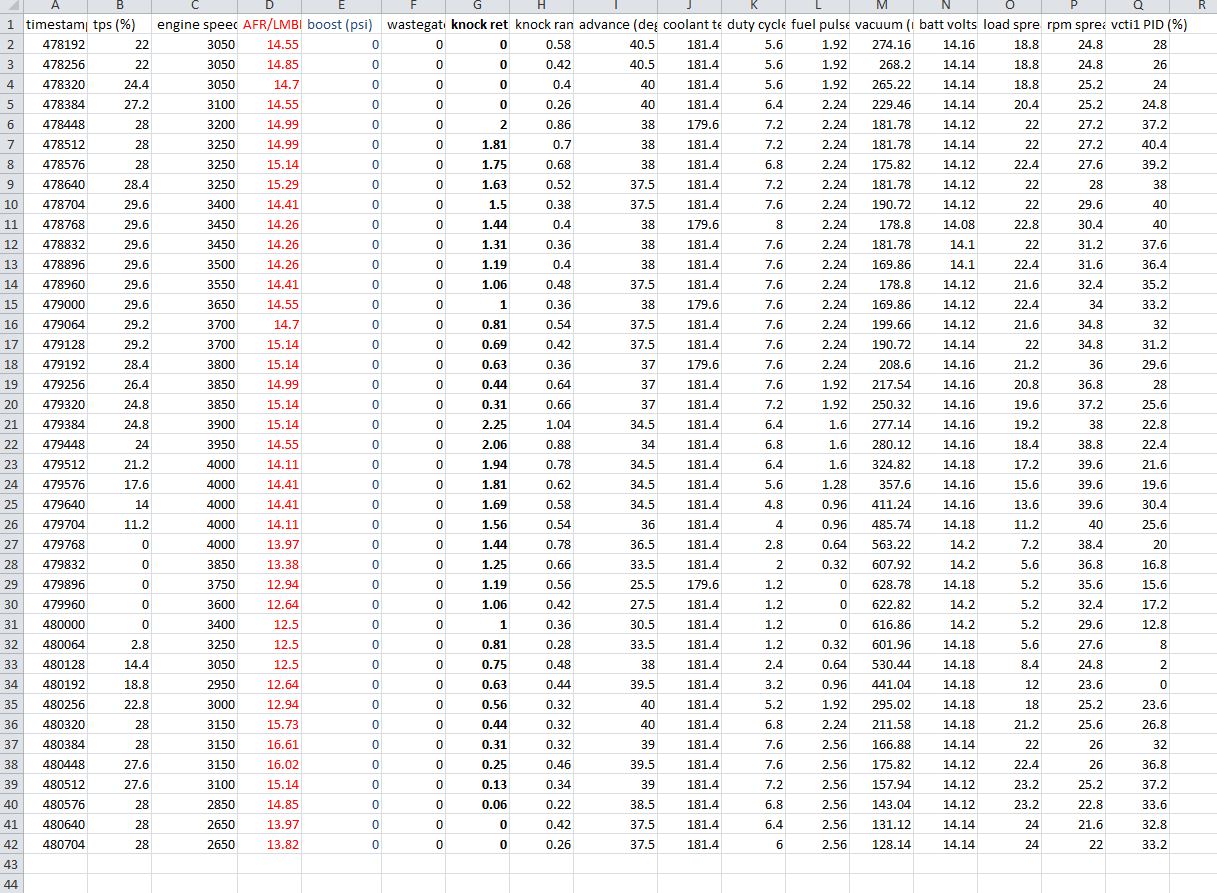This screenshot has height=893, width=1217.
Task: Select row 1 header
Action: (x=11, y=24)
